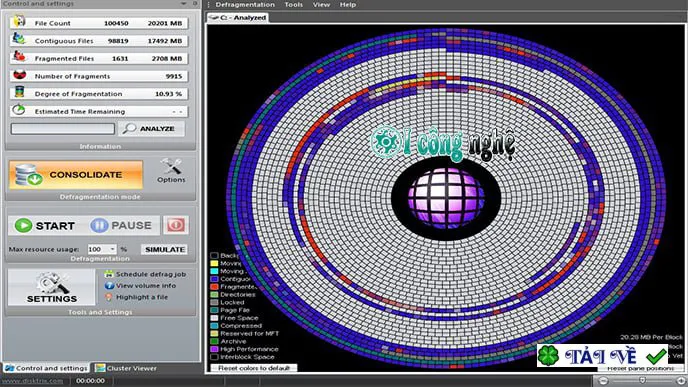
Task: Open SETTINGS gears button
Action: [x=51, y=287]
